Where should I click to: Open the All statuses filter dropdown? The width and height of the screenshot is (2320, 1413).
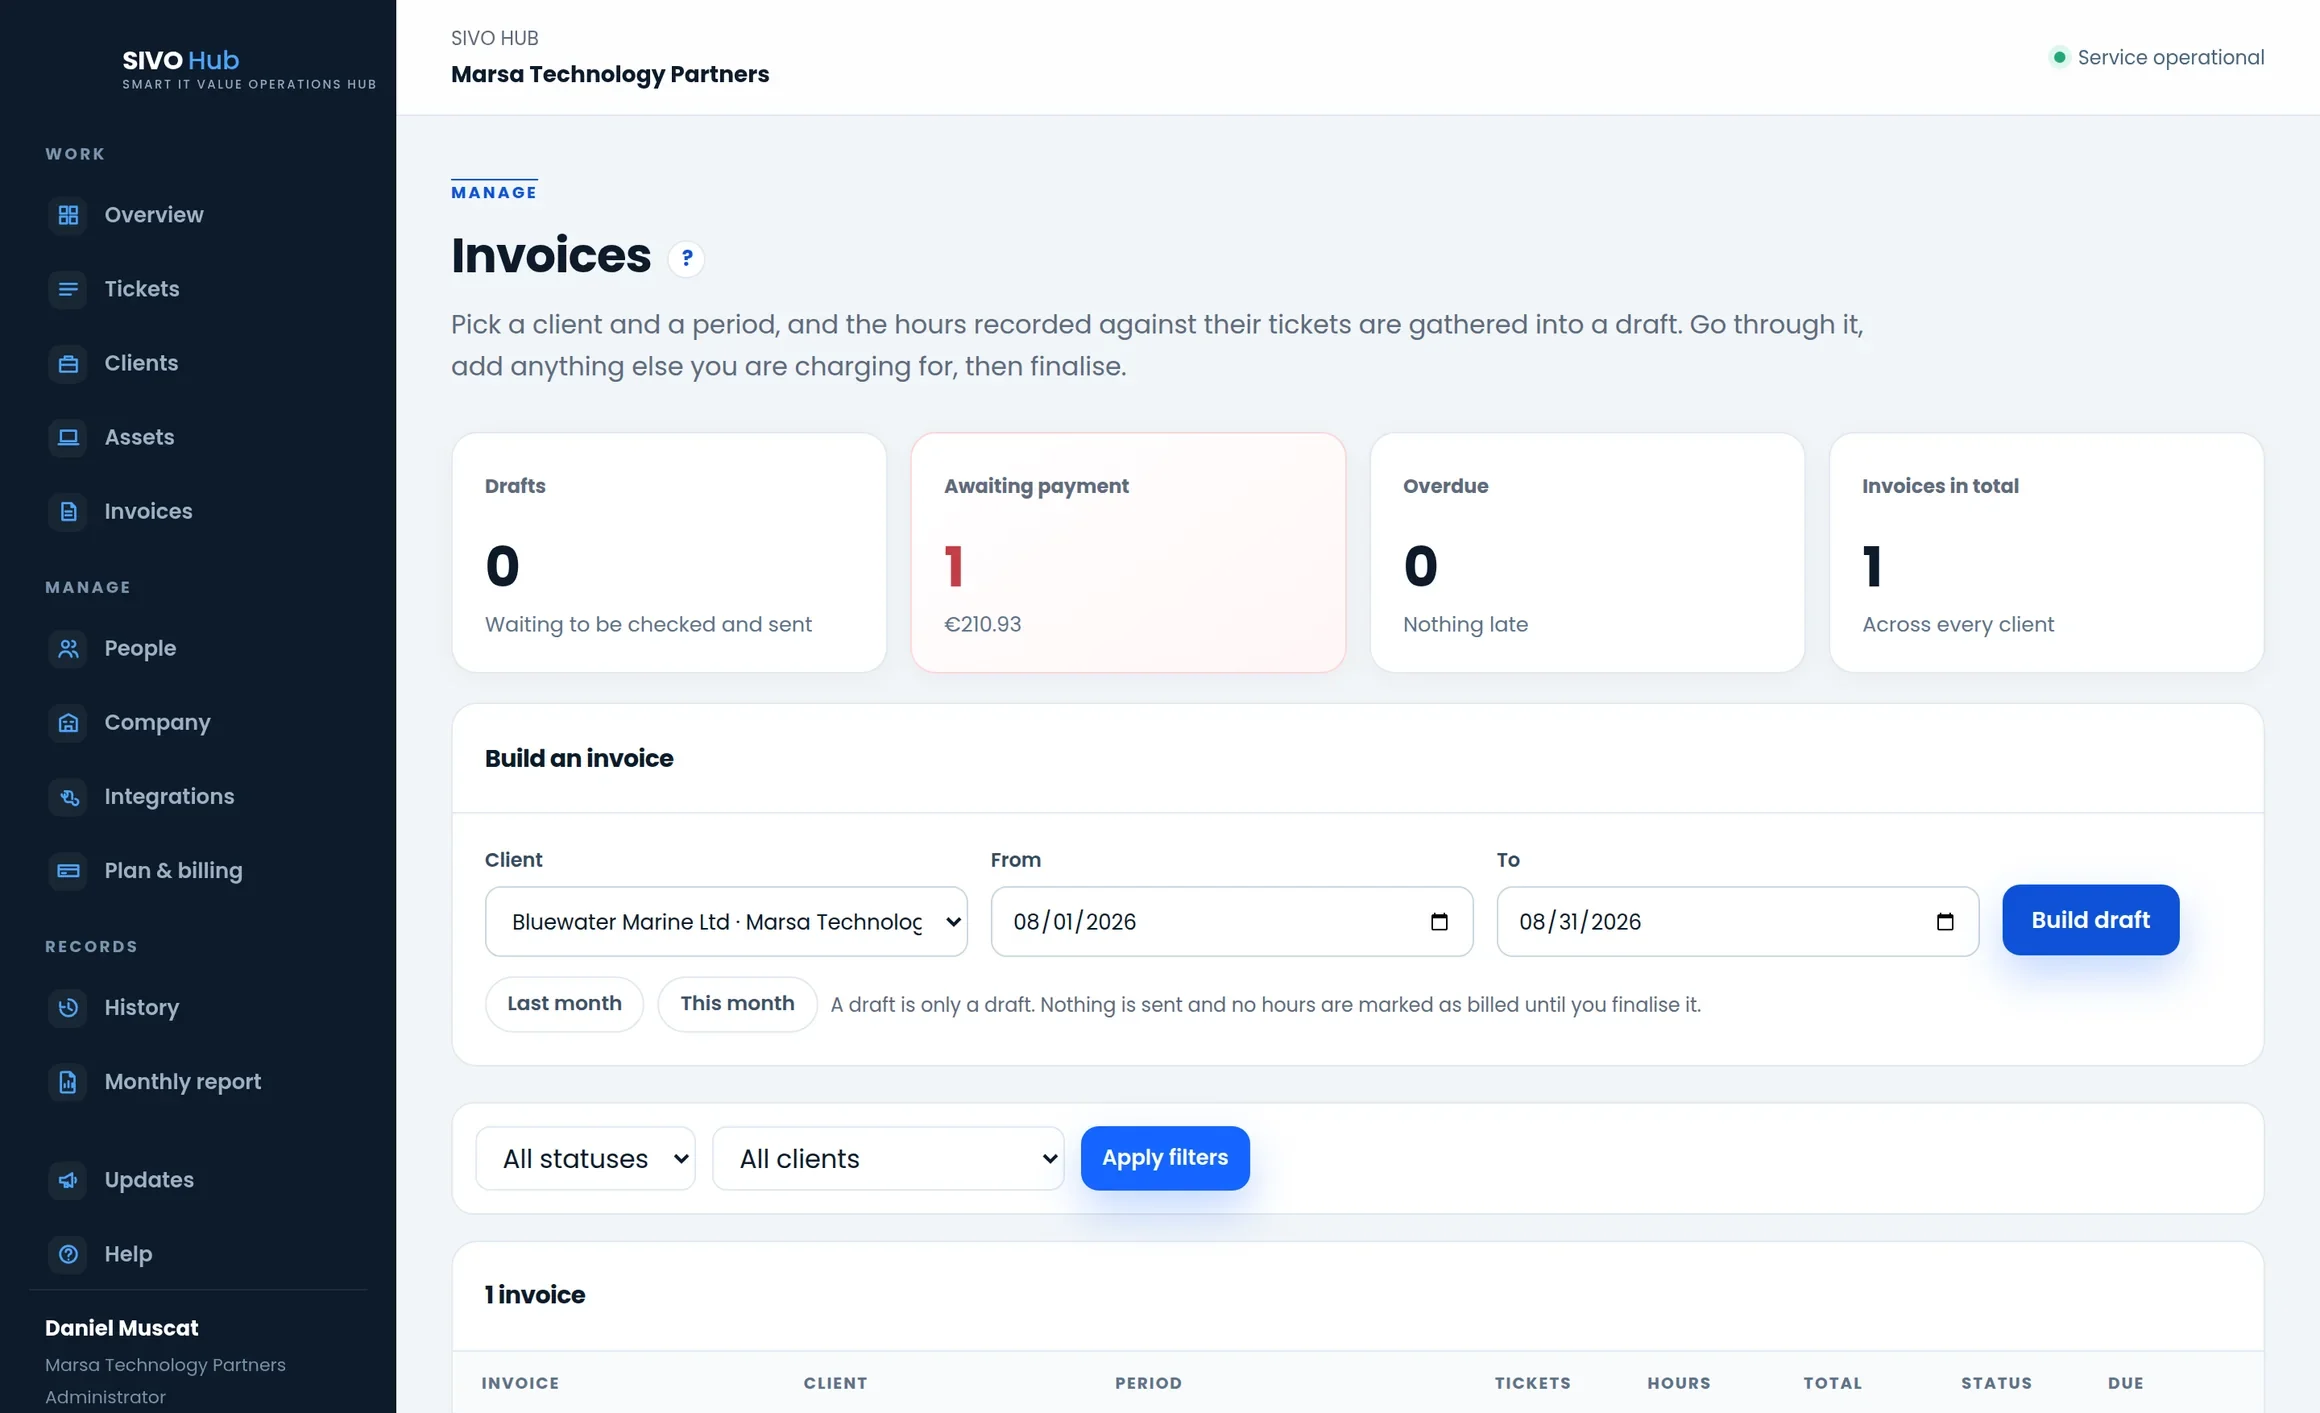(x=585, y=1158)
